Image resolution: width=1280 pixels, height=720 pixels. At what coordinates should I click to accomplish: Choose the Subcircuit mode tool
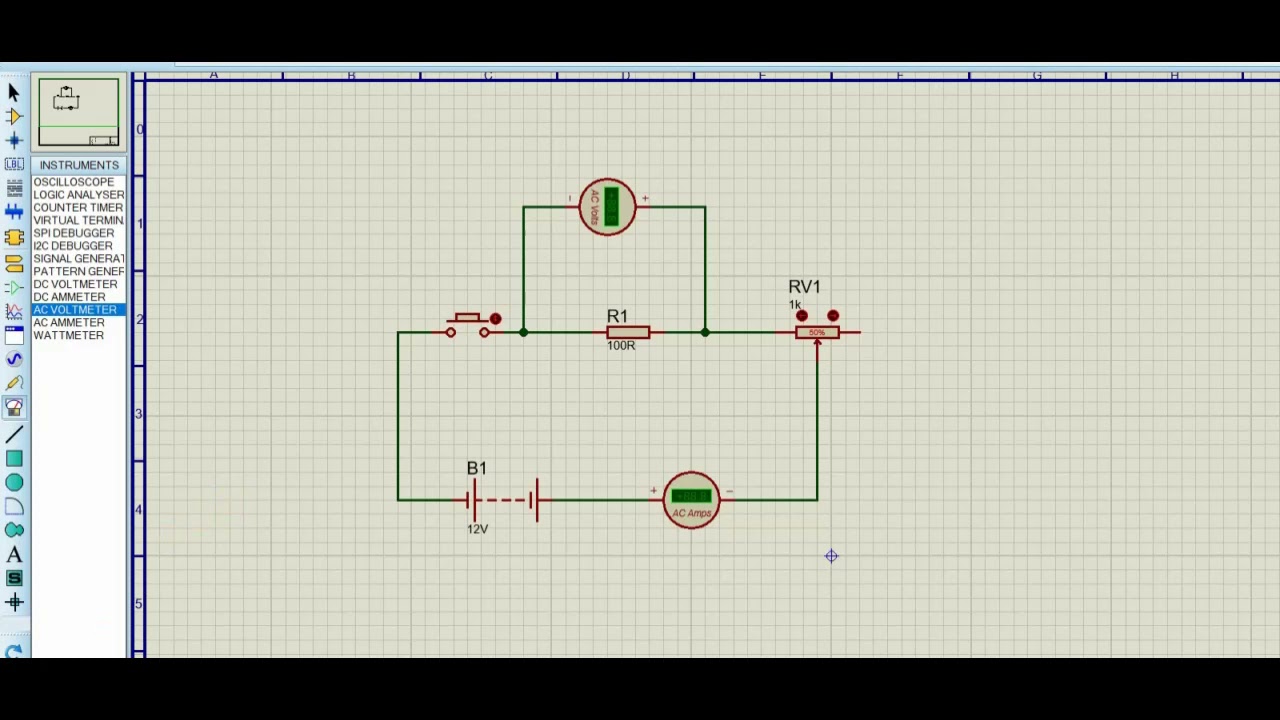tap(14, 237)
